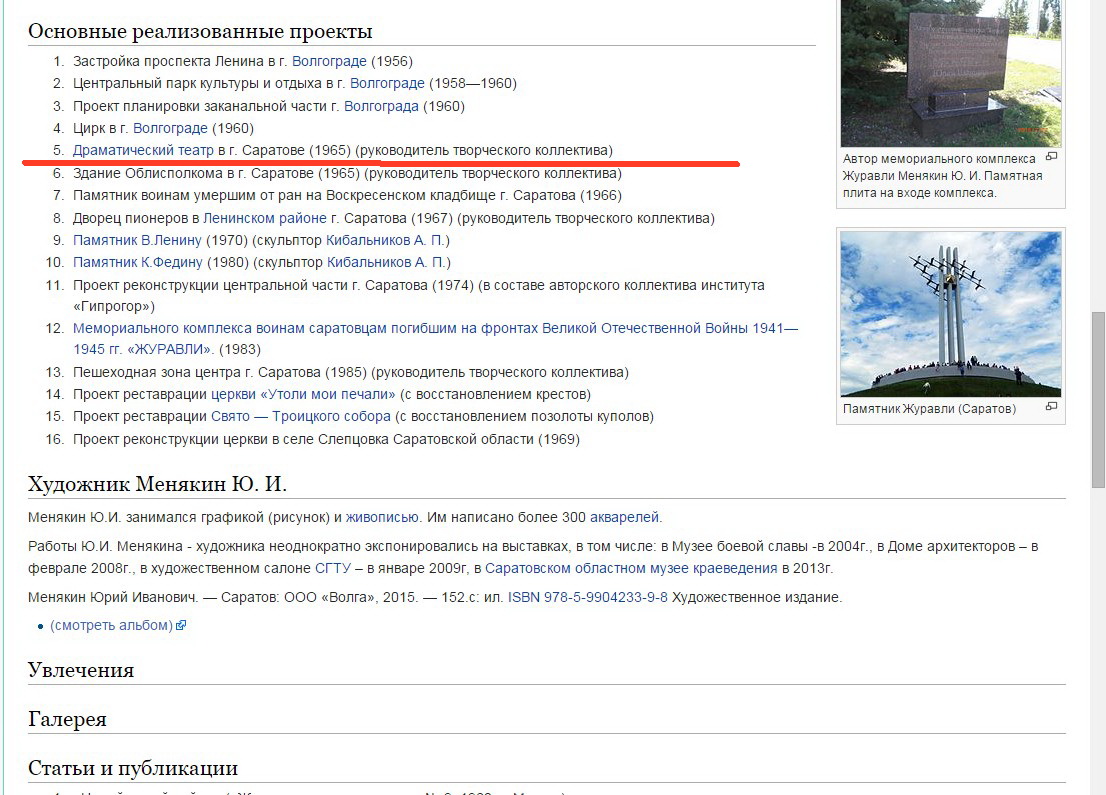Viewport: 1106px width, 795px height.
Task: Click the Пешеходная зона центра list item
Action: [x=351, y=372]
